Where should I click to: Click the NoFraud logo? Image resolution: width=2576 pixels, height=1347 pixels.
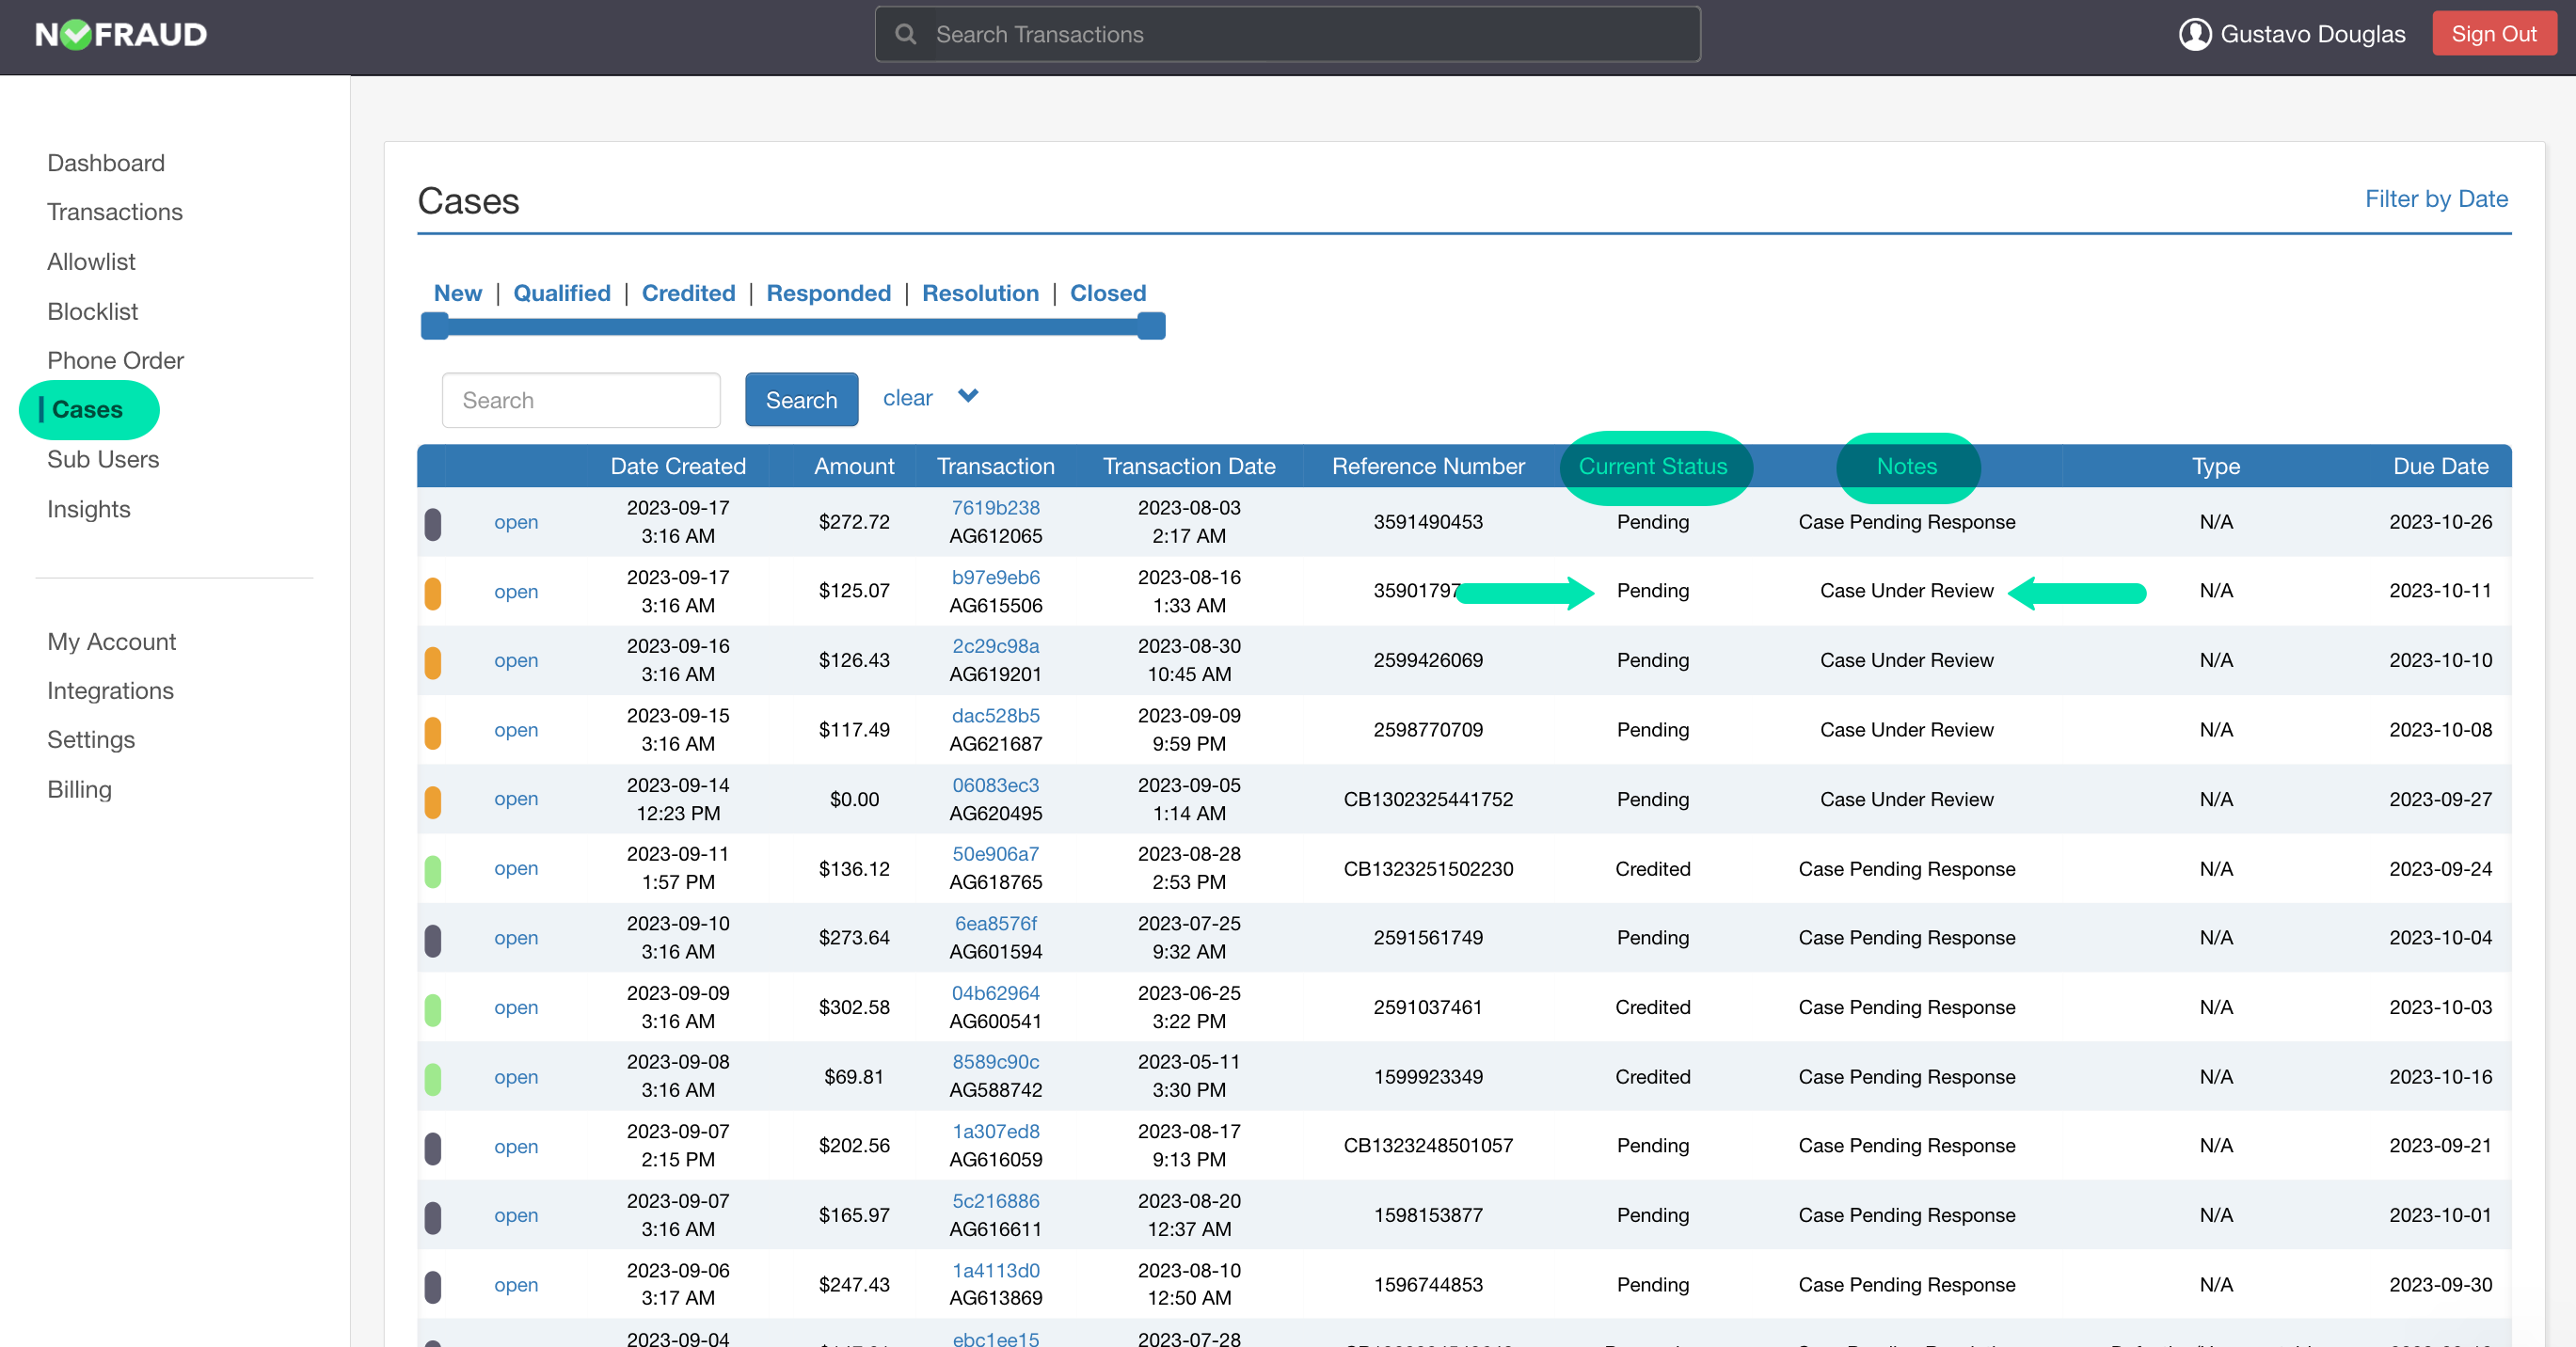click(x=120, y=33)
